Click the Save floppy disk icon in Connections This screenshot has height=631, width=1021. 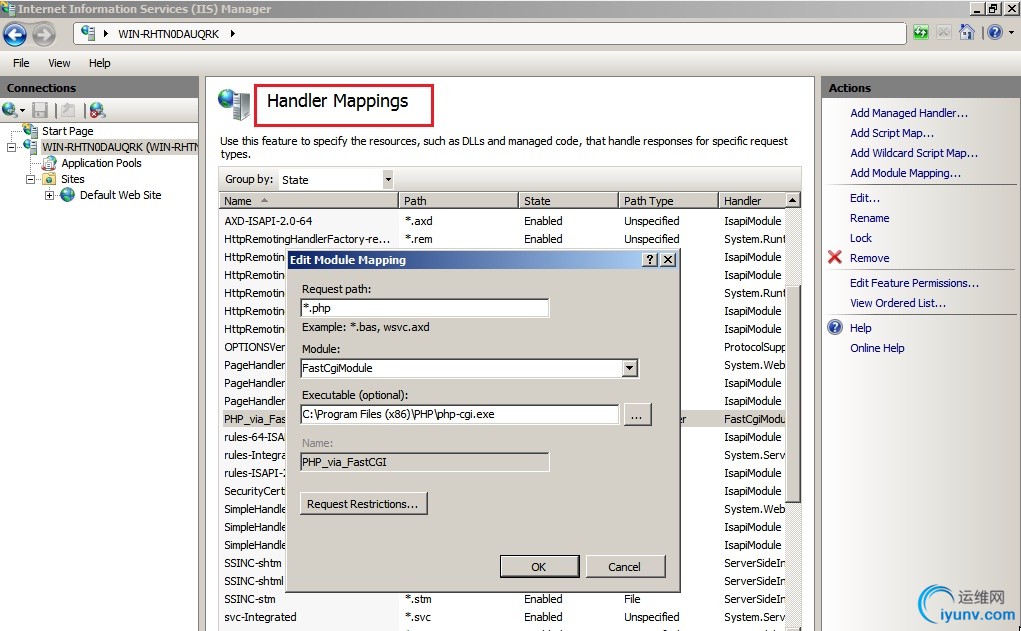point(40,110)
